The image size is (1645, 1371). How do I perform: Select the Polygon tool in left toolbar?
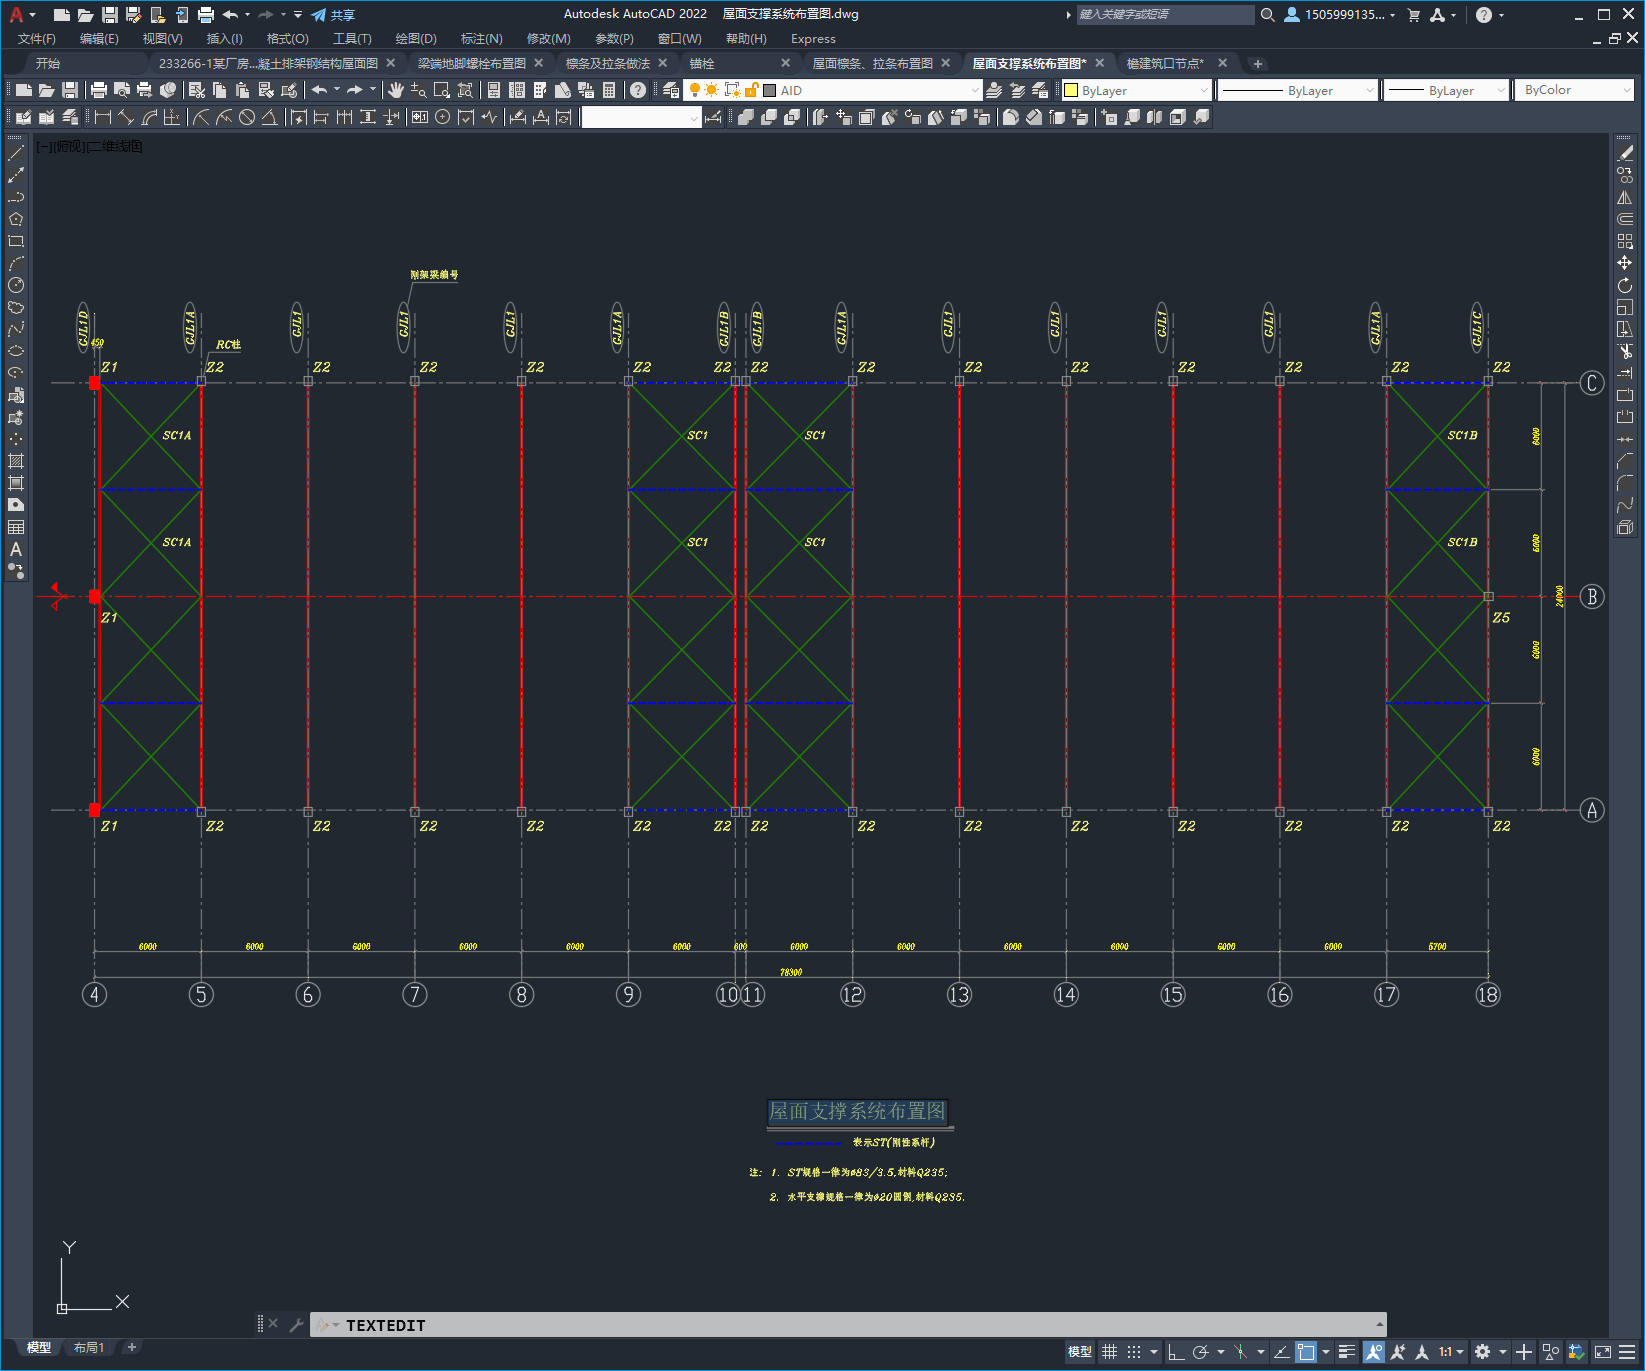16,219
